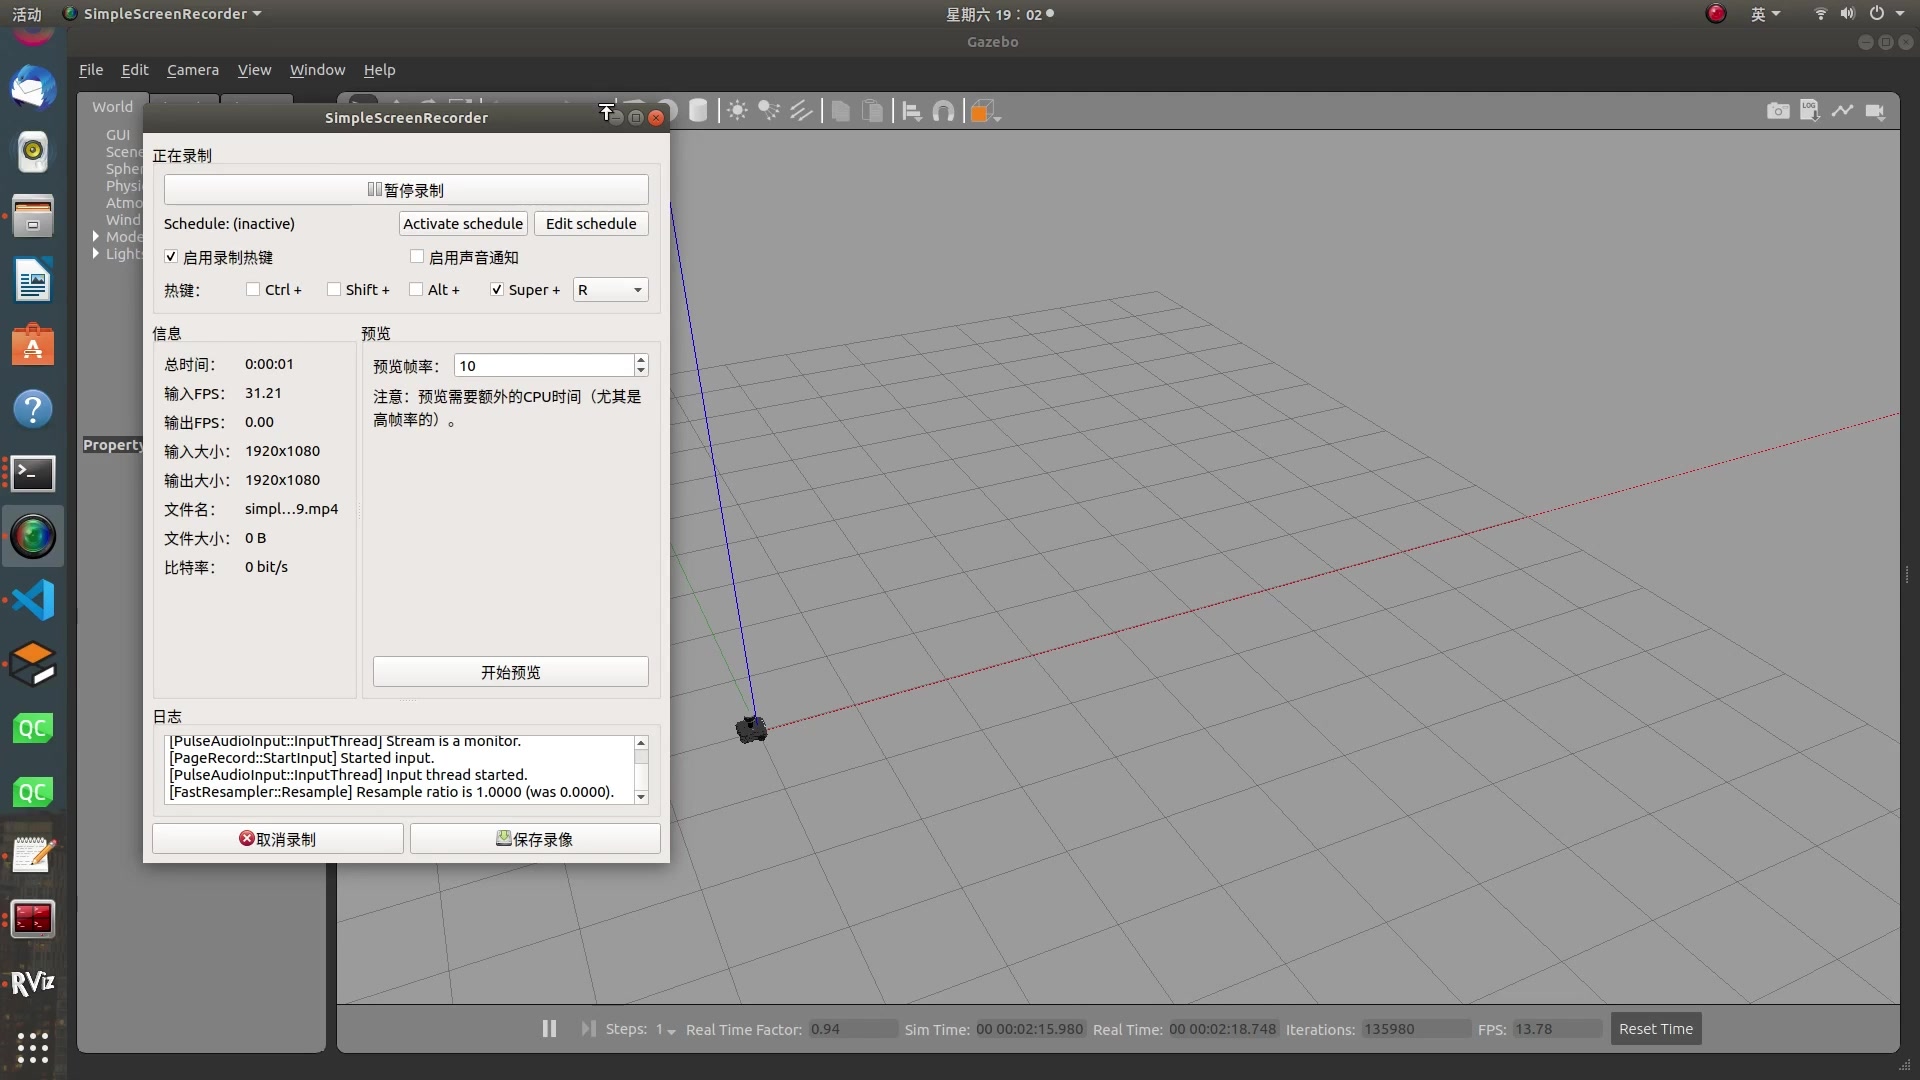1920x1080 pixels.
Task: Open the log data recording icon
Action: click(x=1810, y=111)
